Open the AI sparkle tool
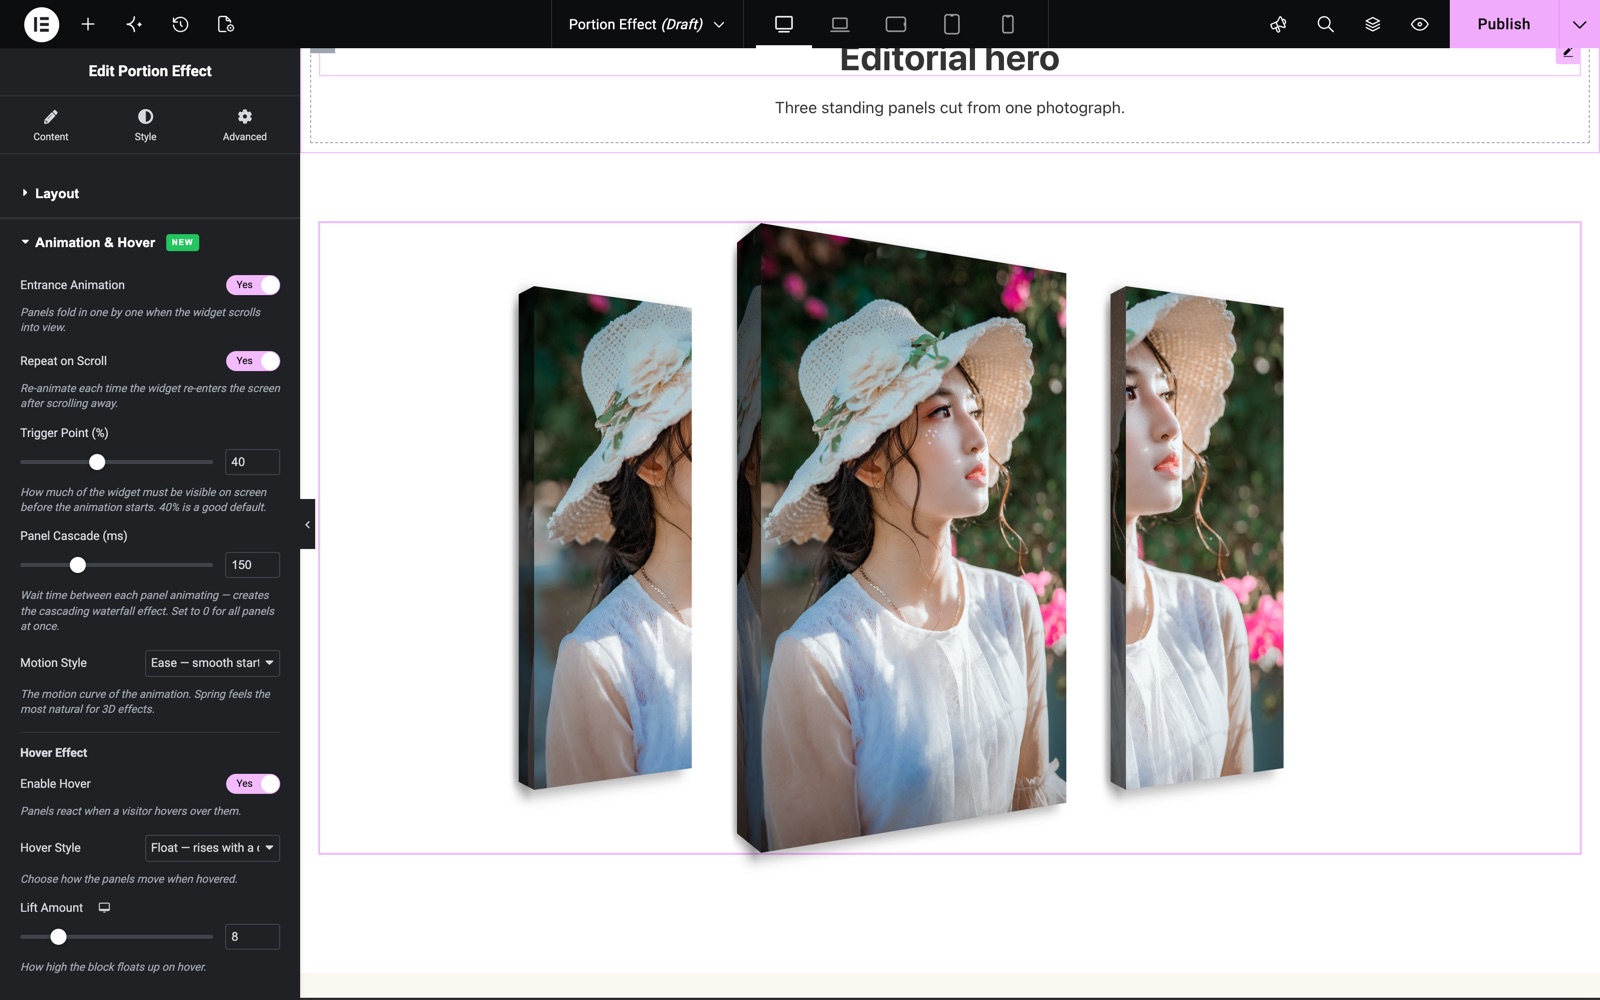 point(134,24)
